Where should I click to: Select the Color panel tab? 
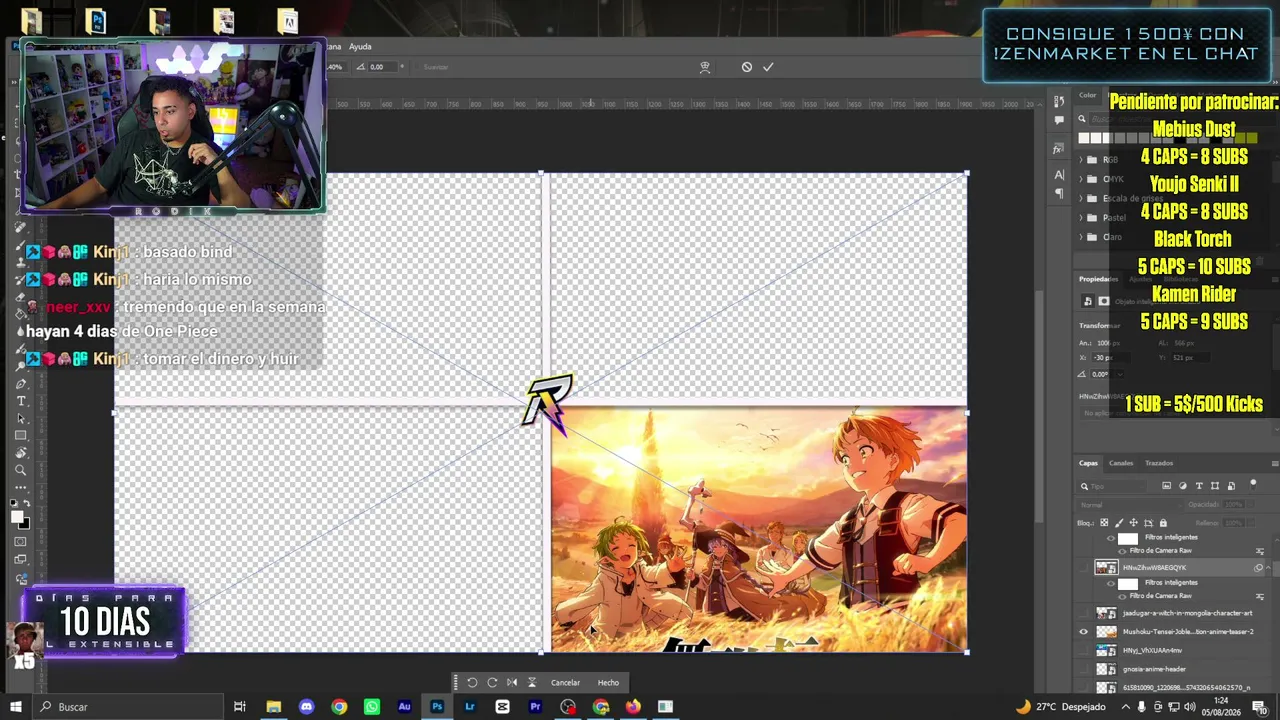click(x=1087, y=95)
